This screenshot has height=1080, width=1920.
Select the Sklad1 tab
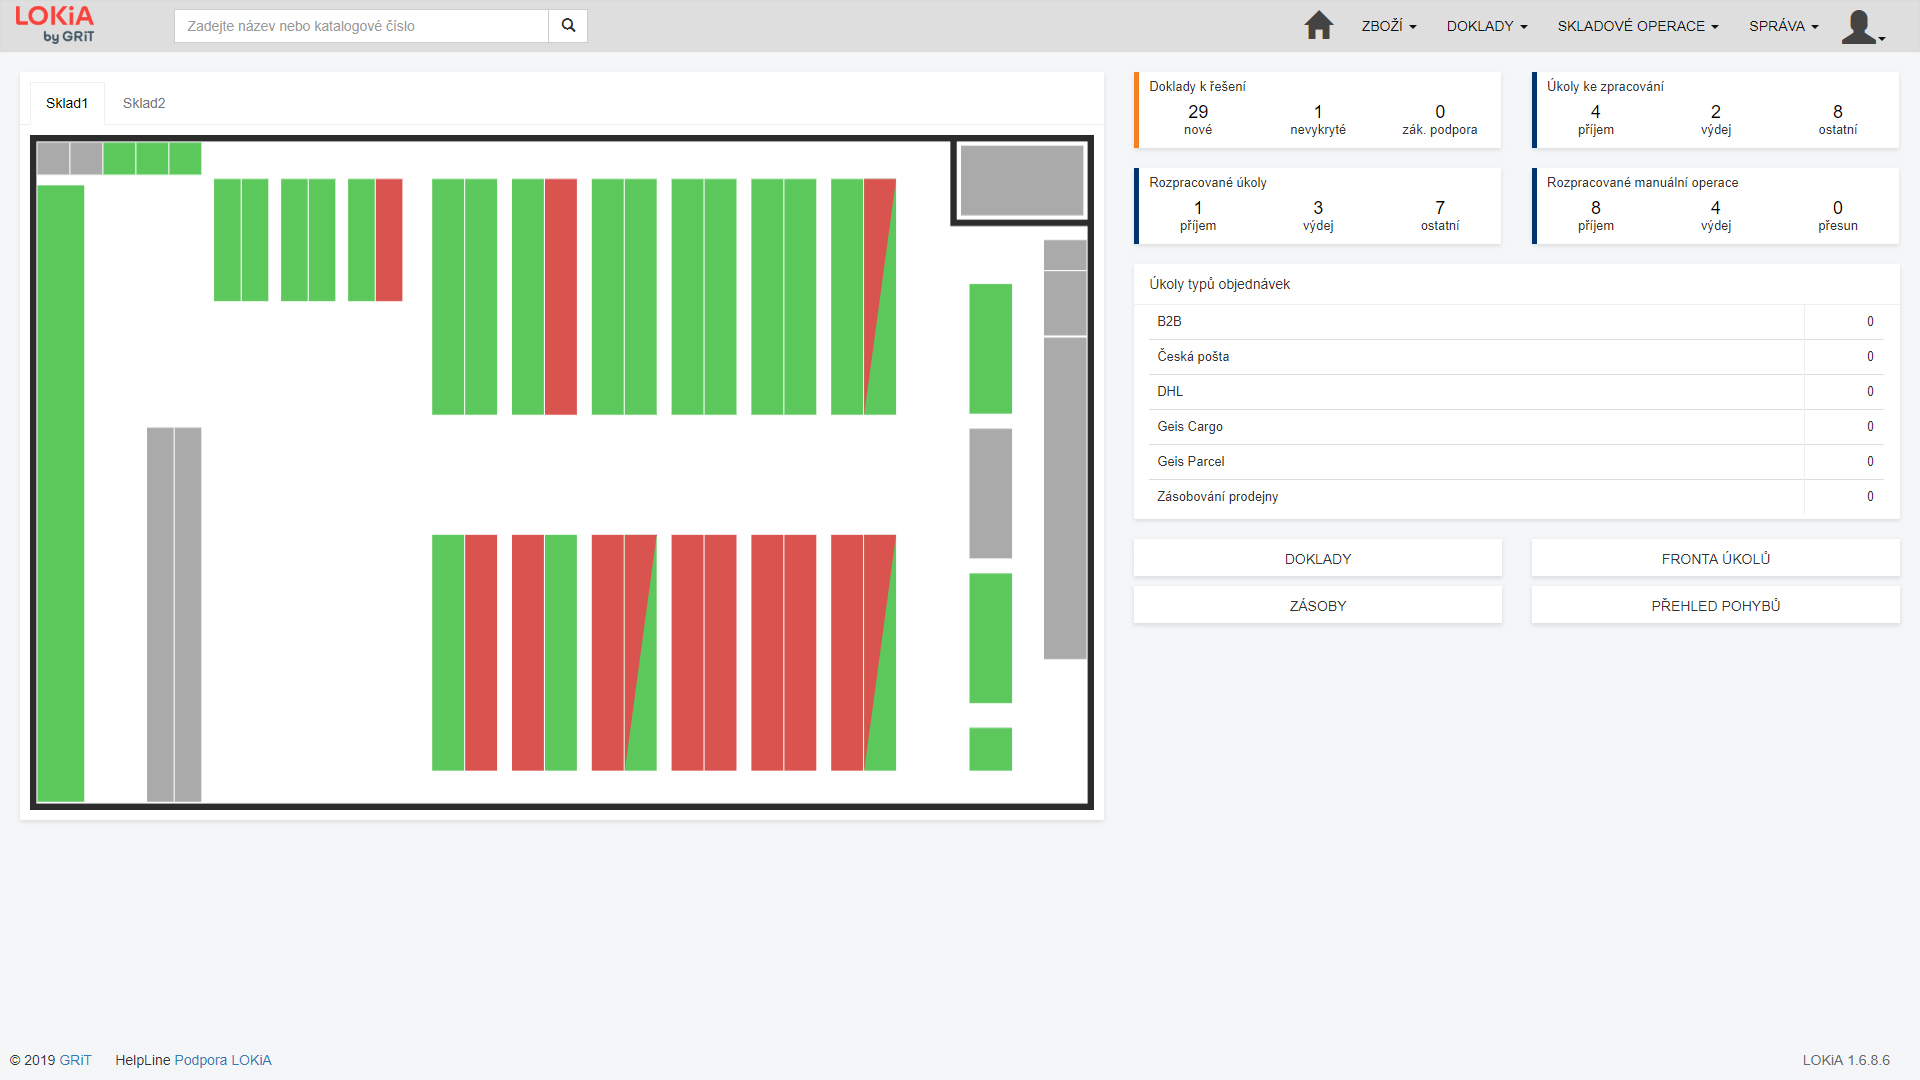tap(67, 103)
